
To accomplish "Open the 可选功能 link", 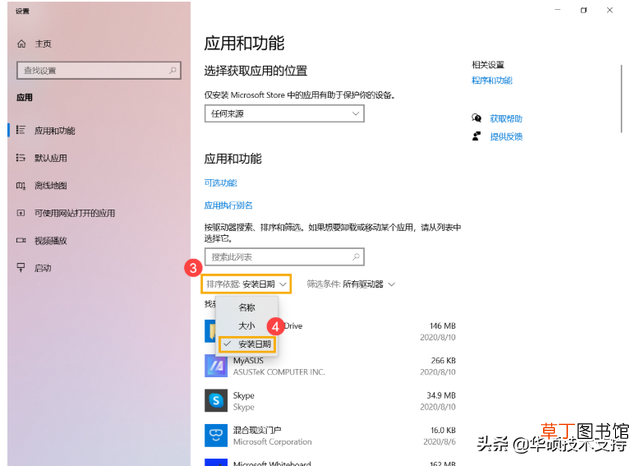I will (220, 183).
